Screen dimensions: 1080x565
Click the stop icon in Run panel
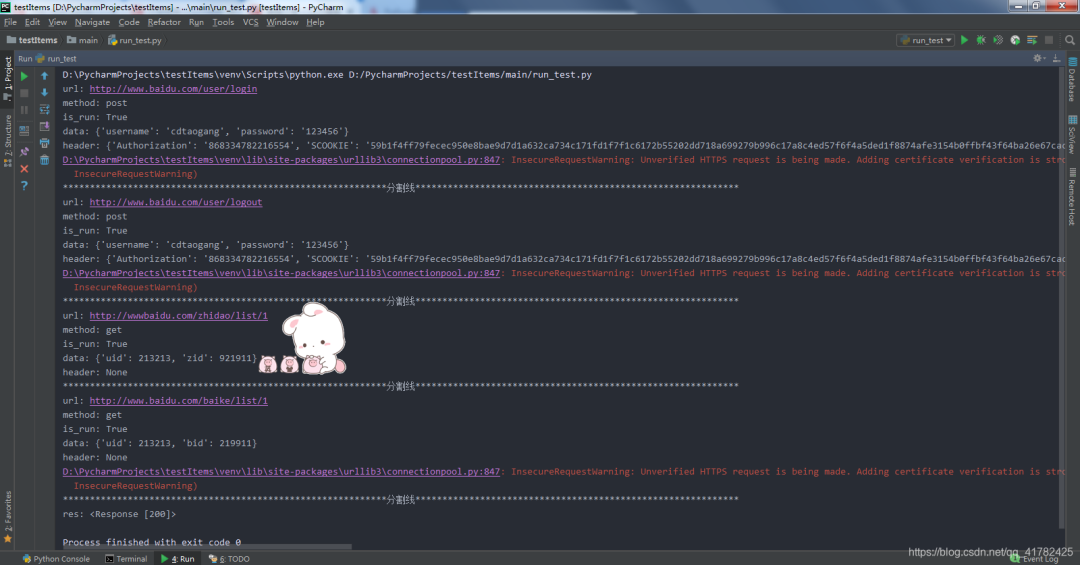[x=24, y=93]
